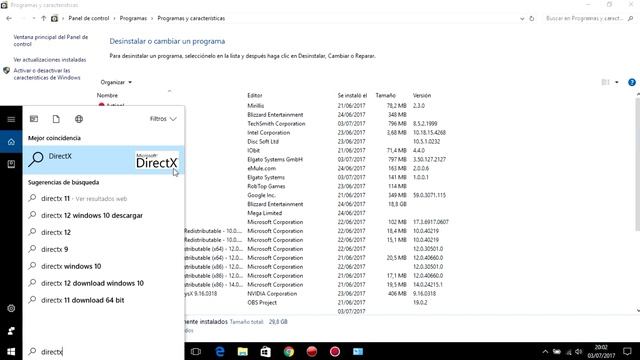Open the clock showing 20:02 in the taskbar

click(601, 351)
